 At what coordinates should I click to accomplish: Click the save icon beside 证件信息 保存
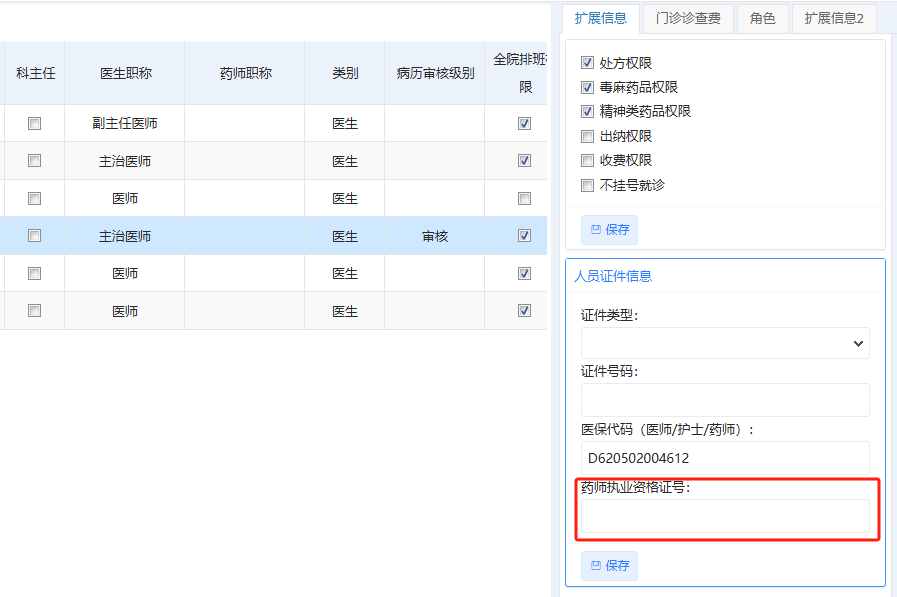pos(596,566)
